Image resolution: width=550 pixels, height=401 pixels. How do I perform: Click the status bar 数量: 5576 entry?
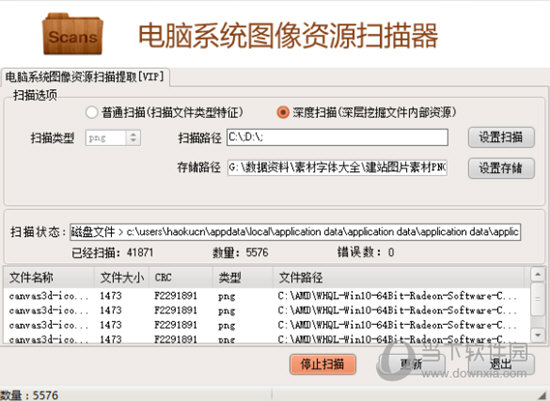pyautogui.click(x=29, y=395)
